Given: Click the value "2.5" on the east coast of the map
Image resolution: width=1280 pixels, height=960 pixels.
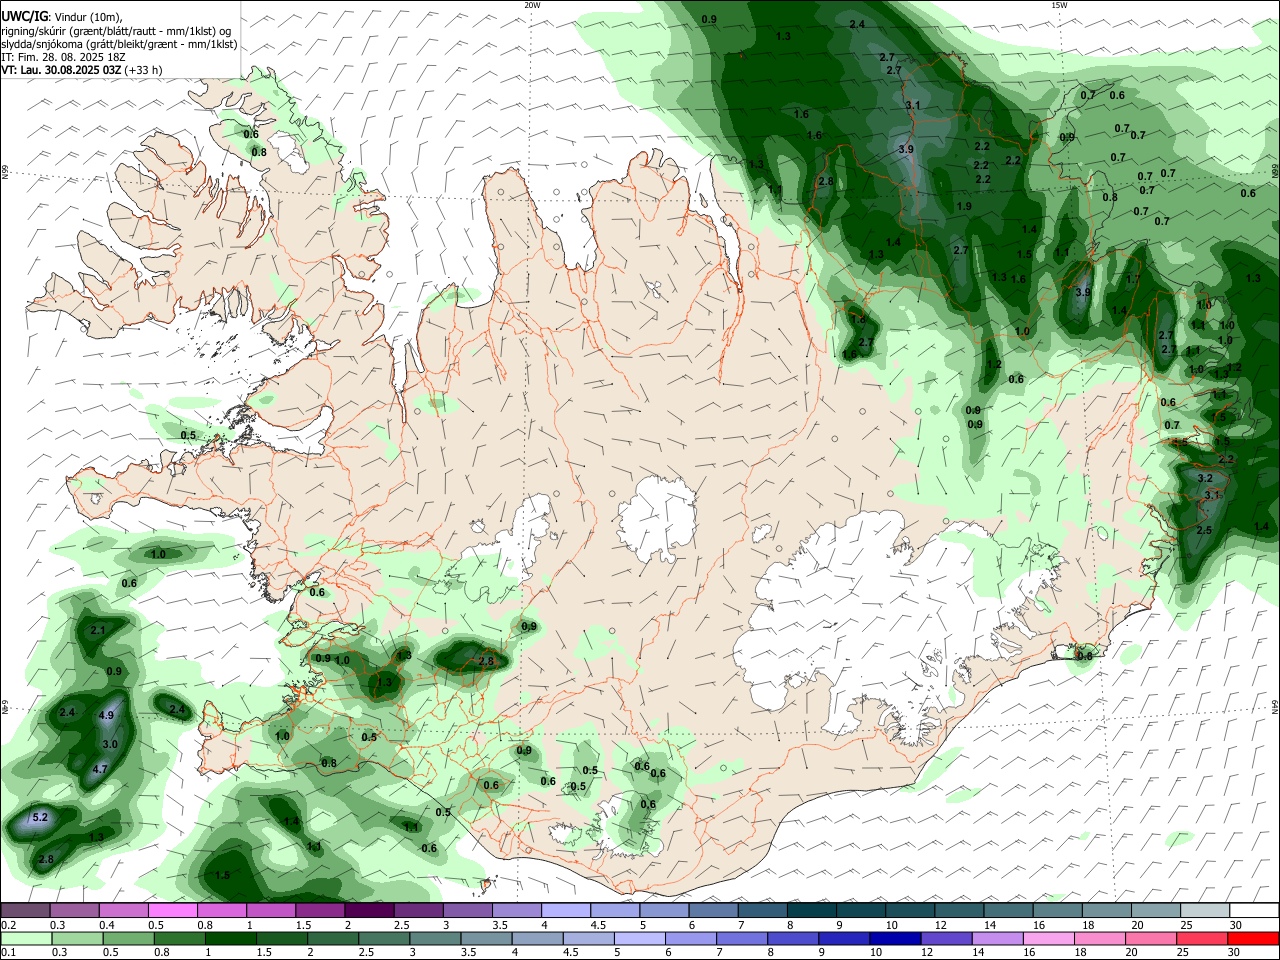Looking at the screenshot, I should point(1204,530).
